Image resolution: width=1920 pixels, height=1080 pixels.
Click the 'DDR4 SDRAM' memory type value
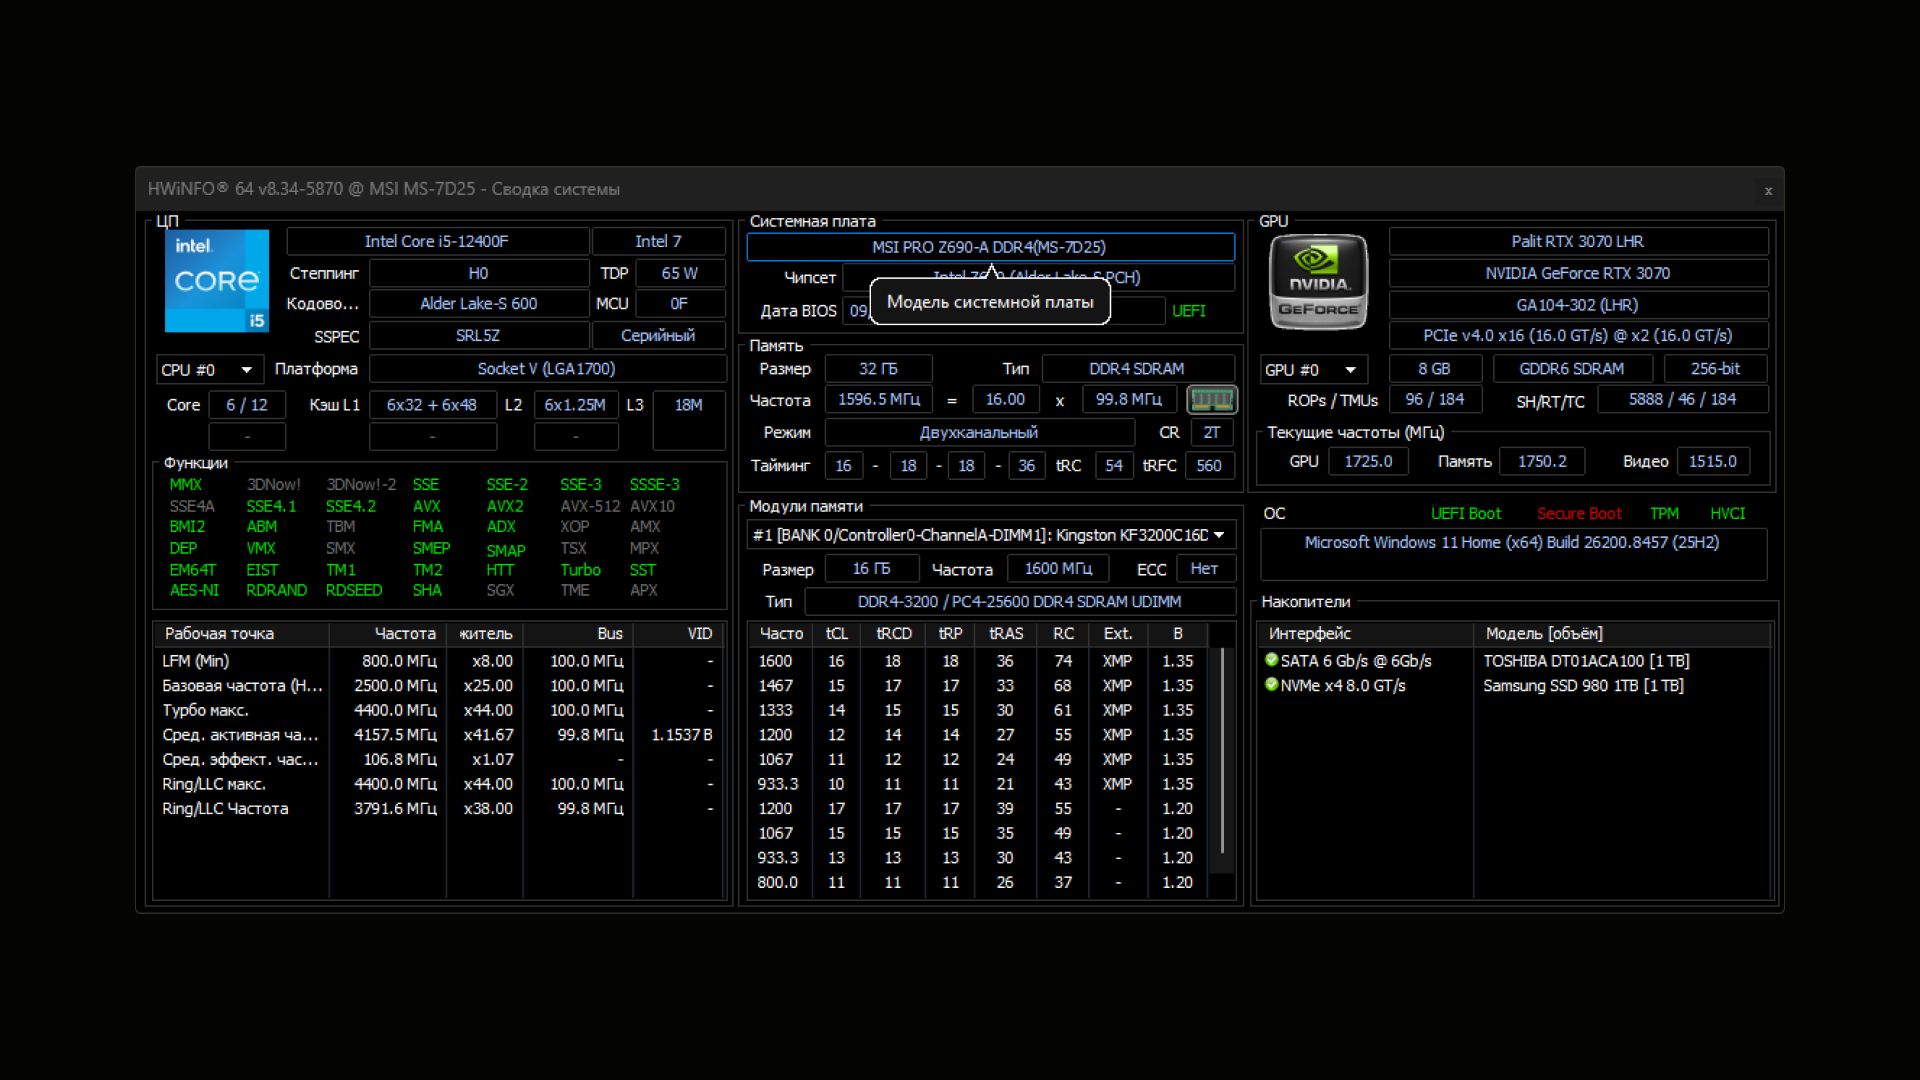(x=1137, y=369)
